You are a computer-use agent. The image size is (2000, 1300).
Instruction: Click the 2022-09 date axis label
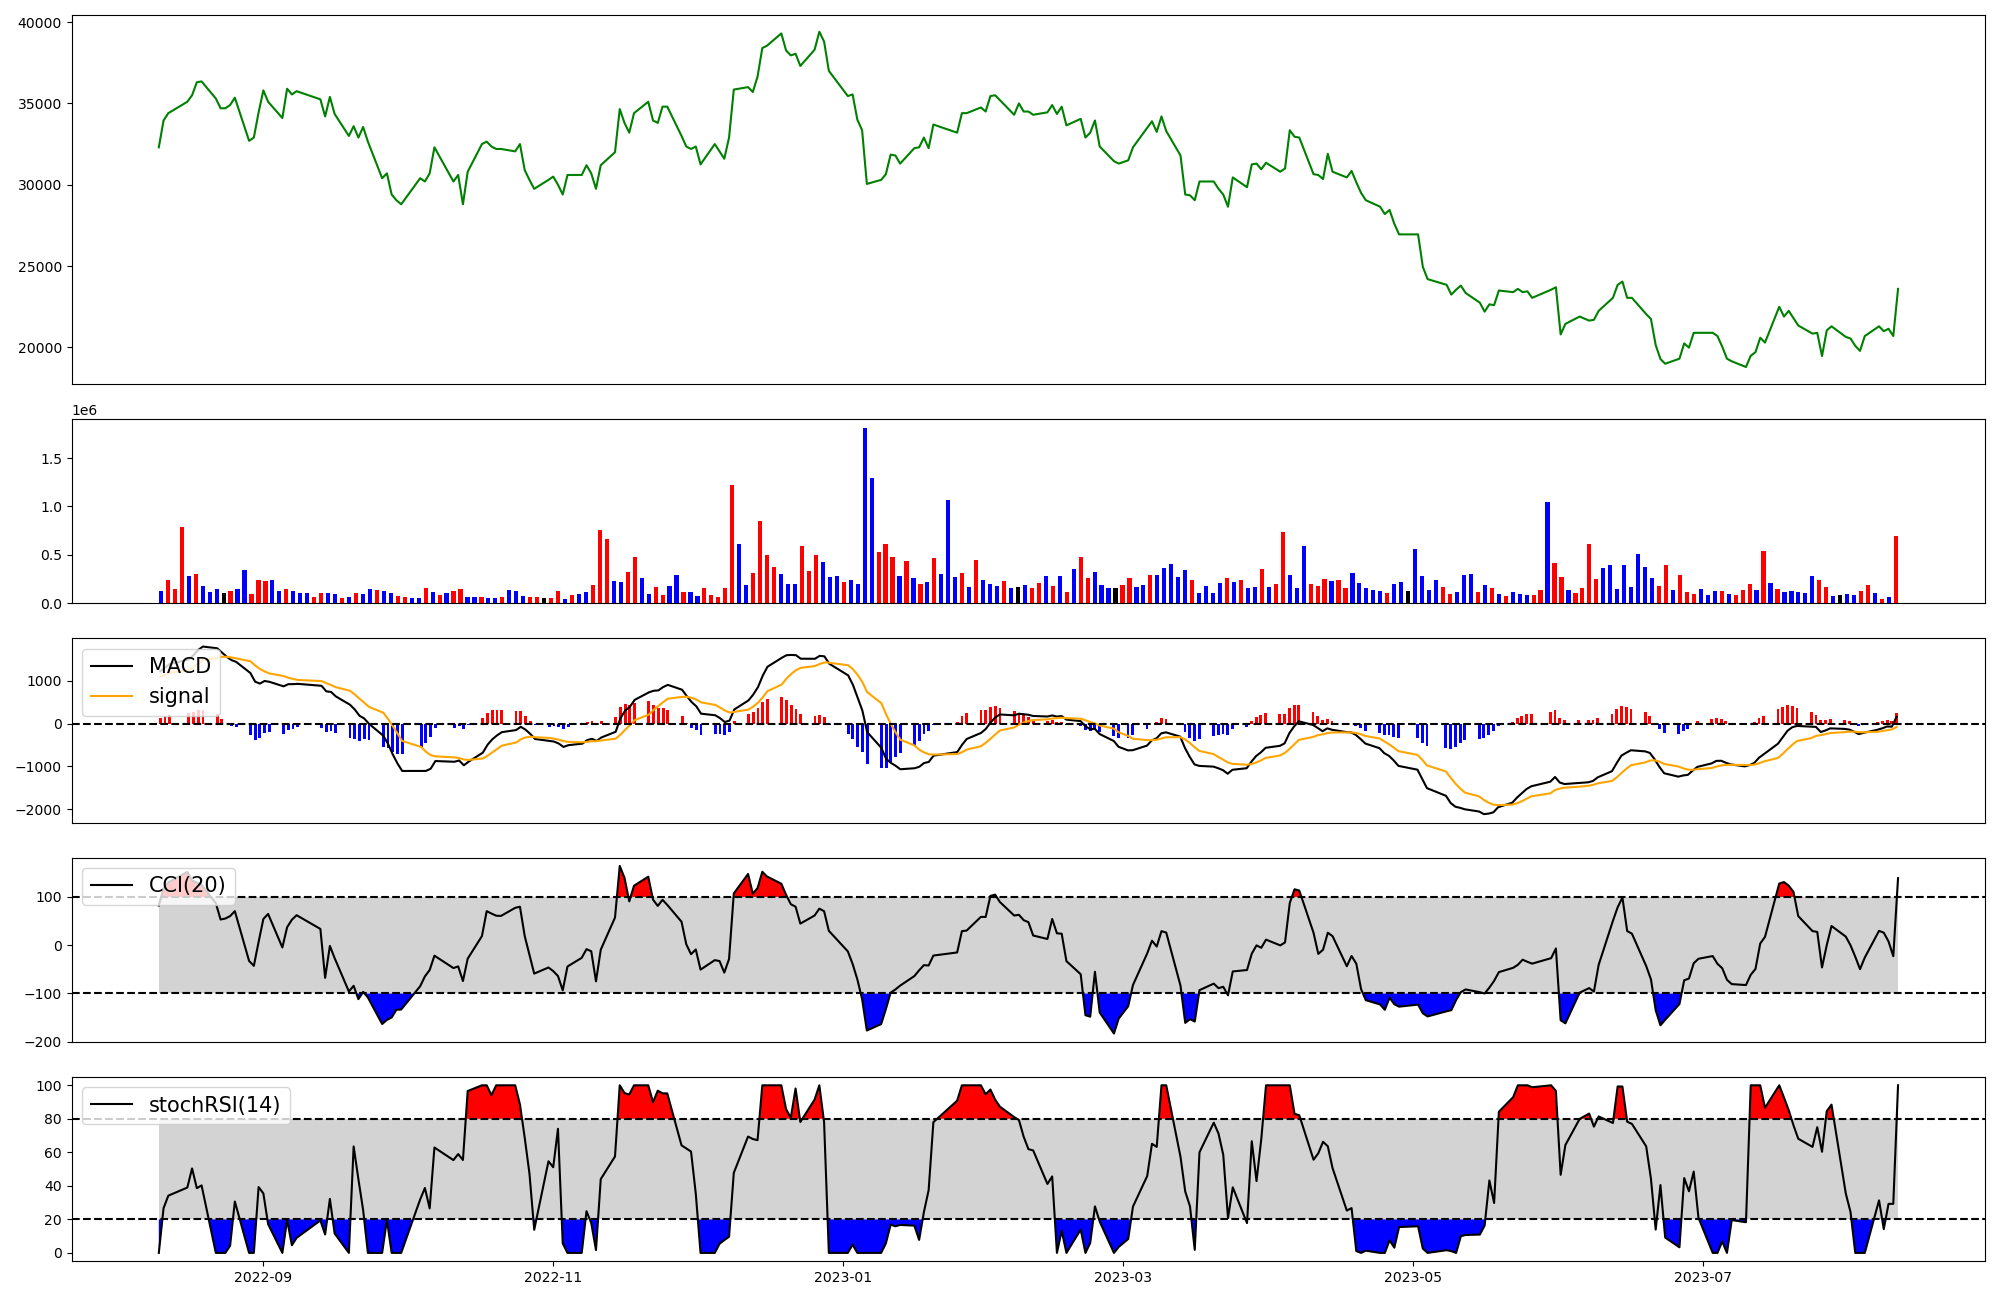coord(263,1277)
